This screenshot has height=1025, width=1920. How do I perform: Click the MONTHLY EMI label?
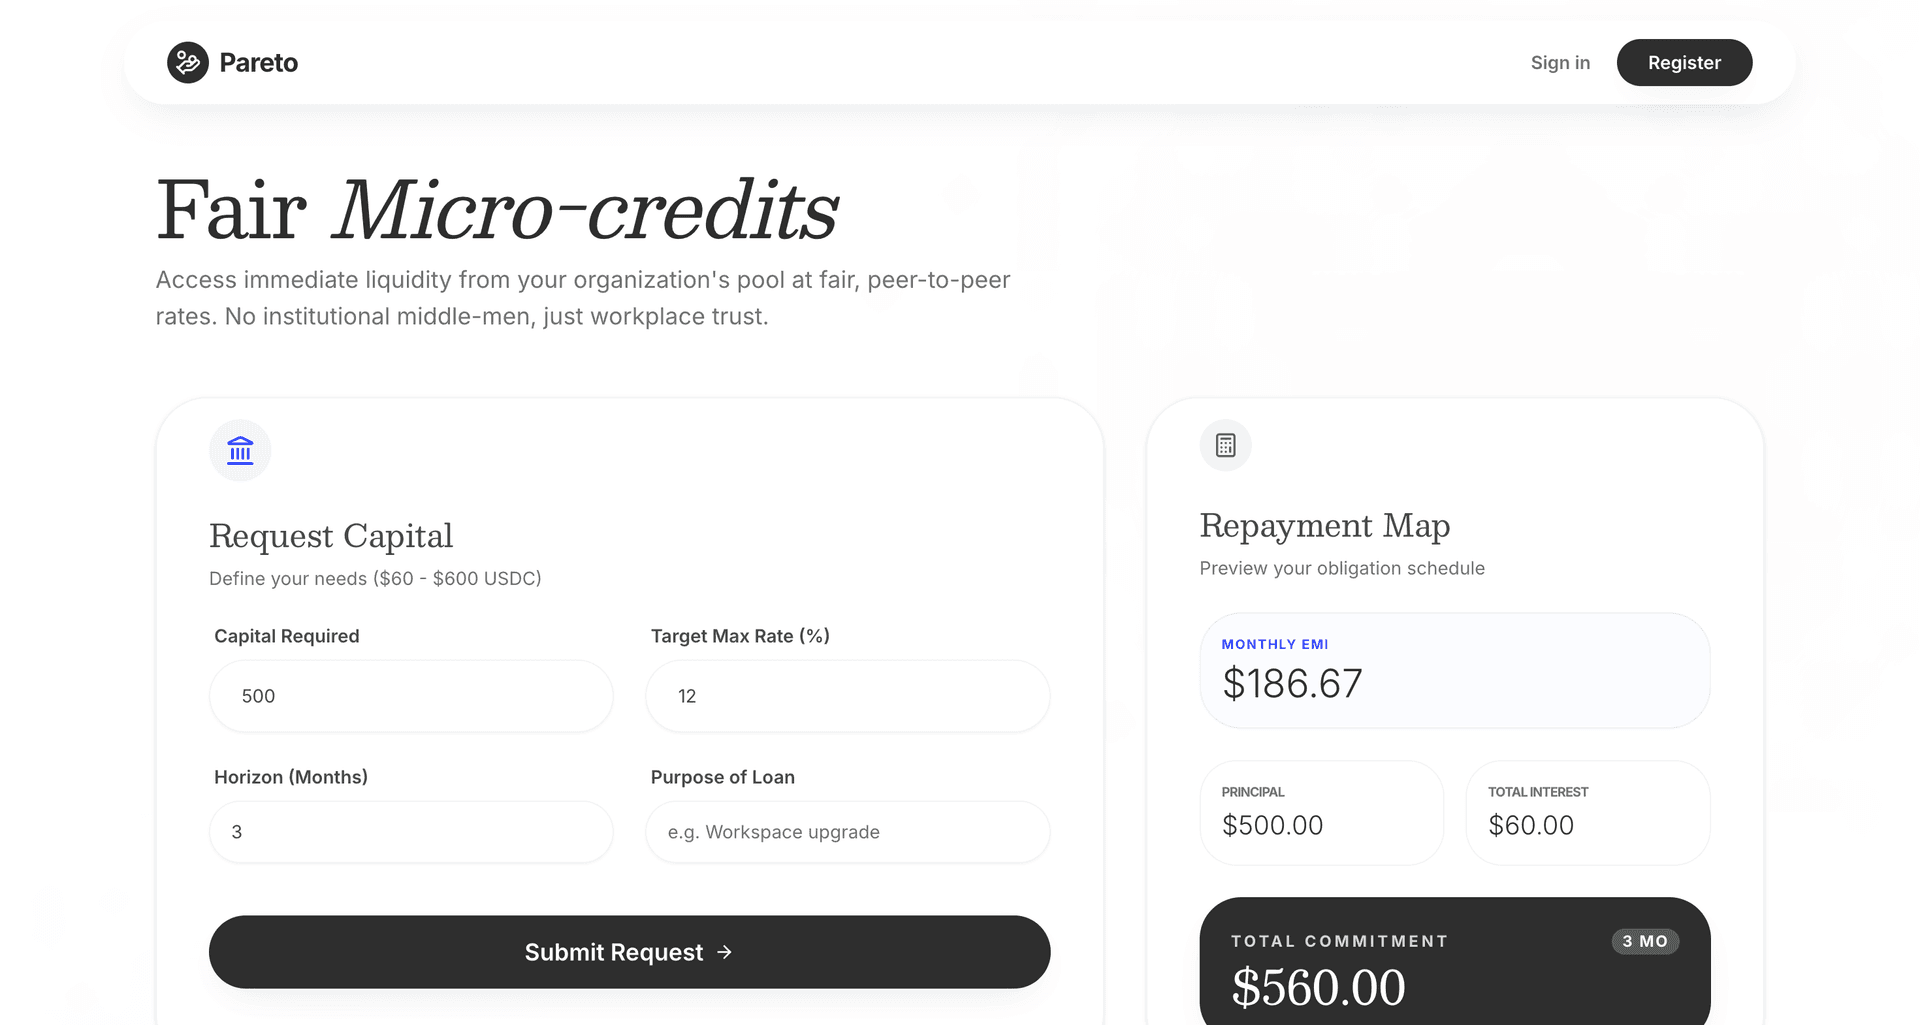(x=1275, y=644)
